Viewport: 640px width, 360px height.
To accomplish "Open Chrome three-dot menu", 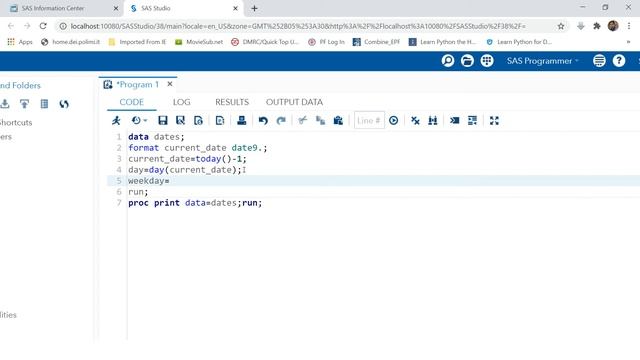I will (x=629, y=26).
